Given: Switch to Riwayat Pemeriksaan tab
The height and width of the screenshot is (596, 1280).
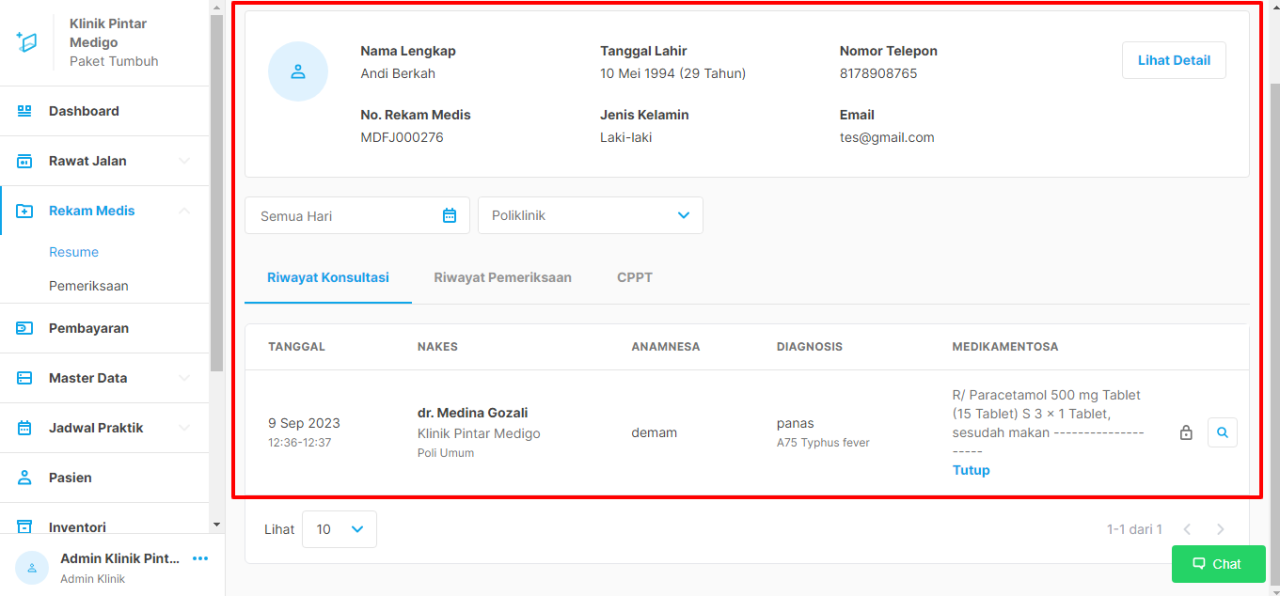Looking at the screenshot, I should [502, 277].
